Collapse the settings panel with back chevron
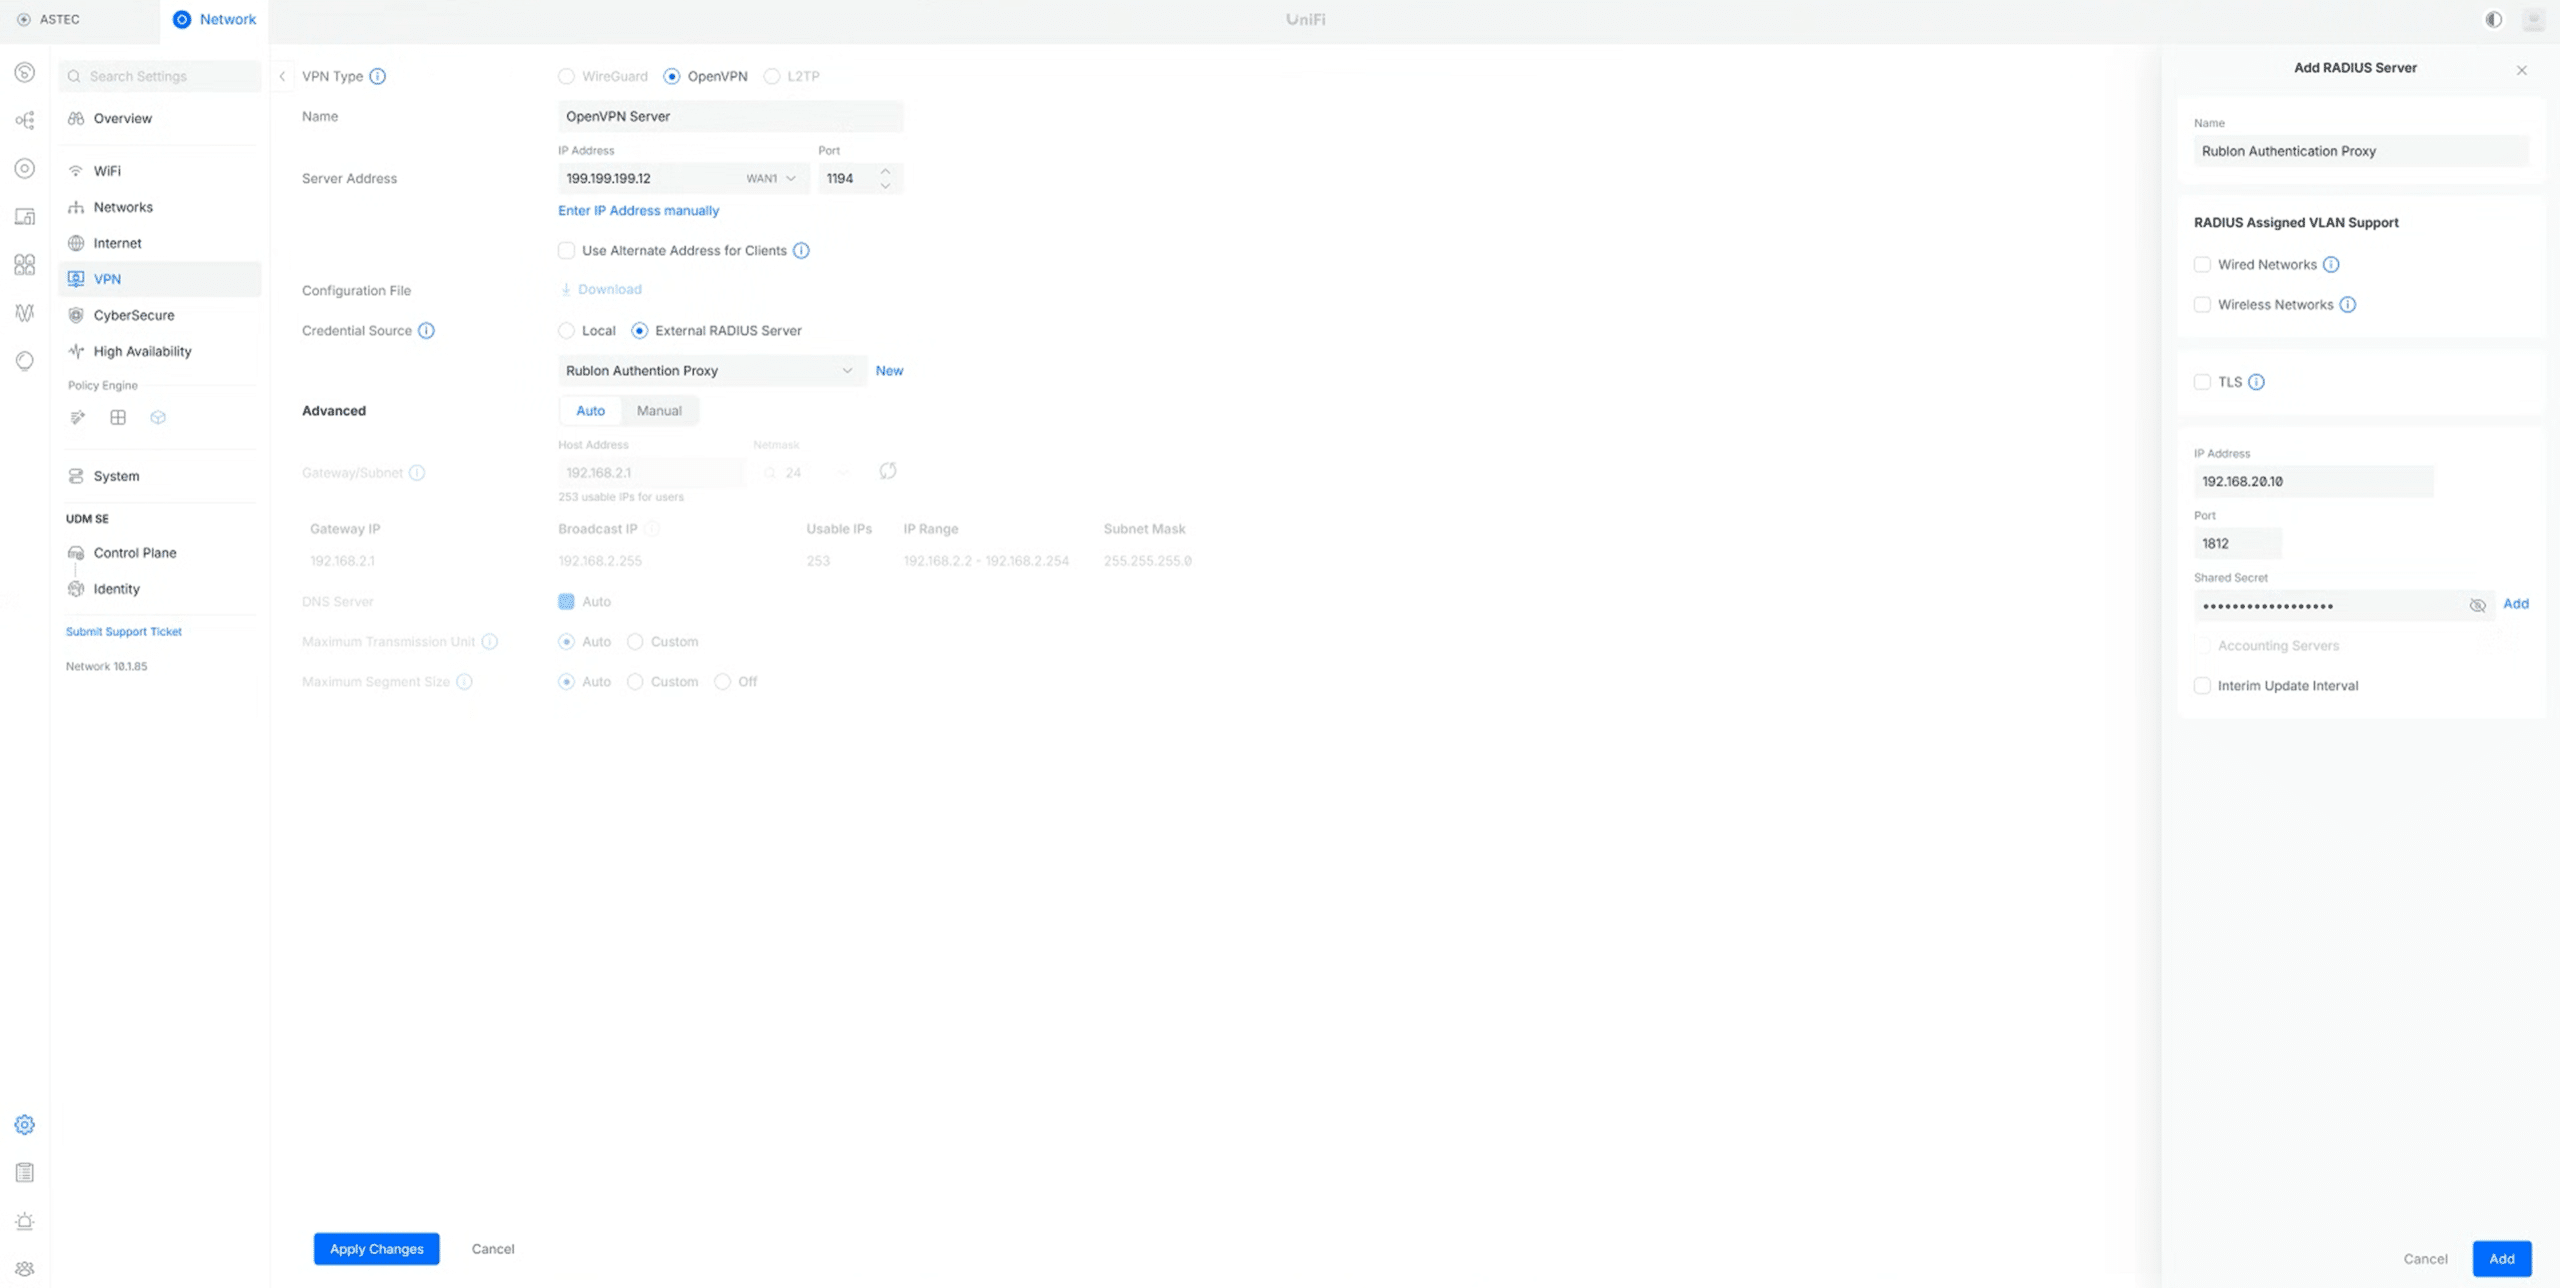Screen dimensions: 2560x1288 click(282, 77)
